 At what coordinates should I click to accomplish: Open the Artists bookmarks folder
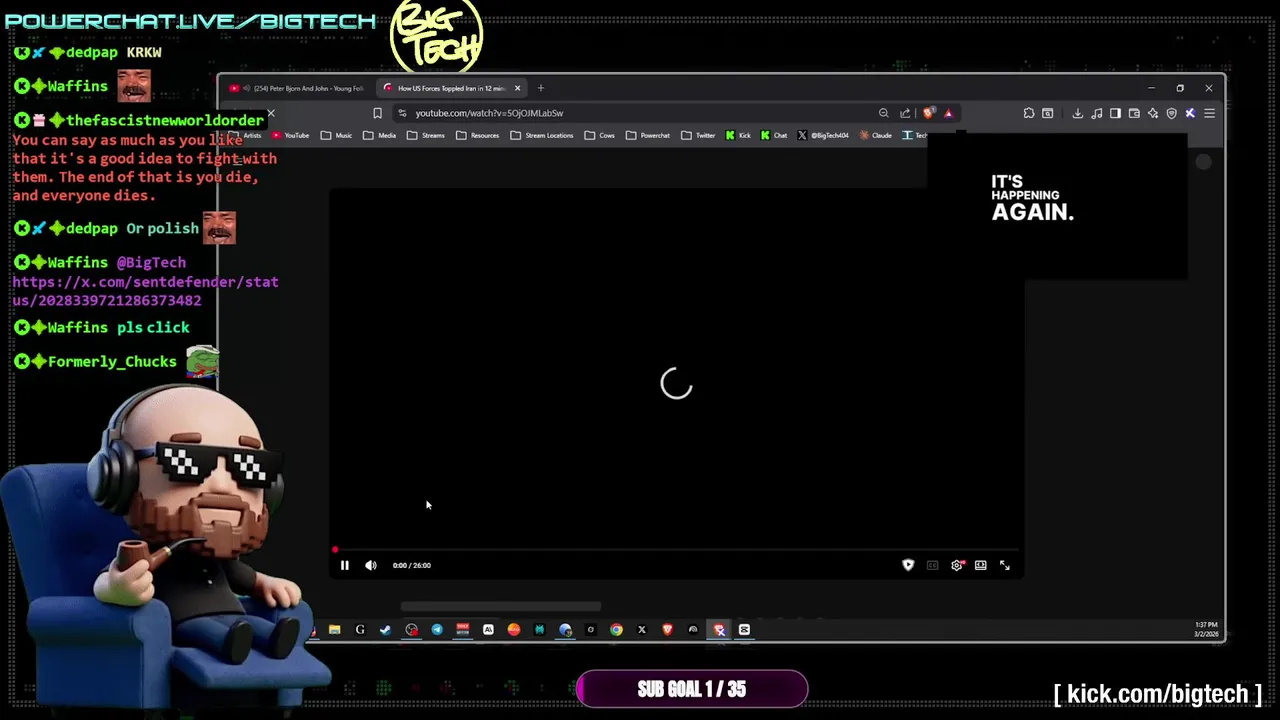(x=245, y=135)
